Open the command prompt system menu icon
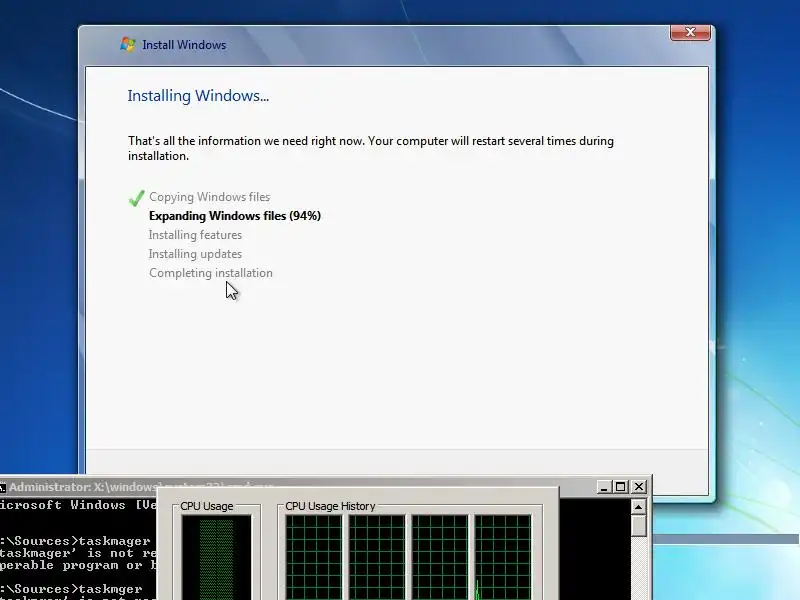Image resolution: width=800 pixels, height=600 pixels. click(3, 488)
